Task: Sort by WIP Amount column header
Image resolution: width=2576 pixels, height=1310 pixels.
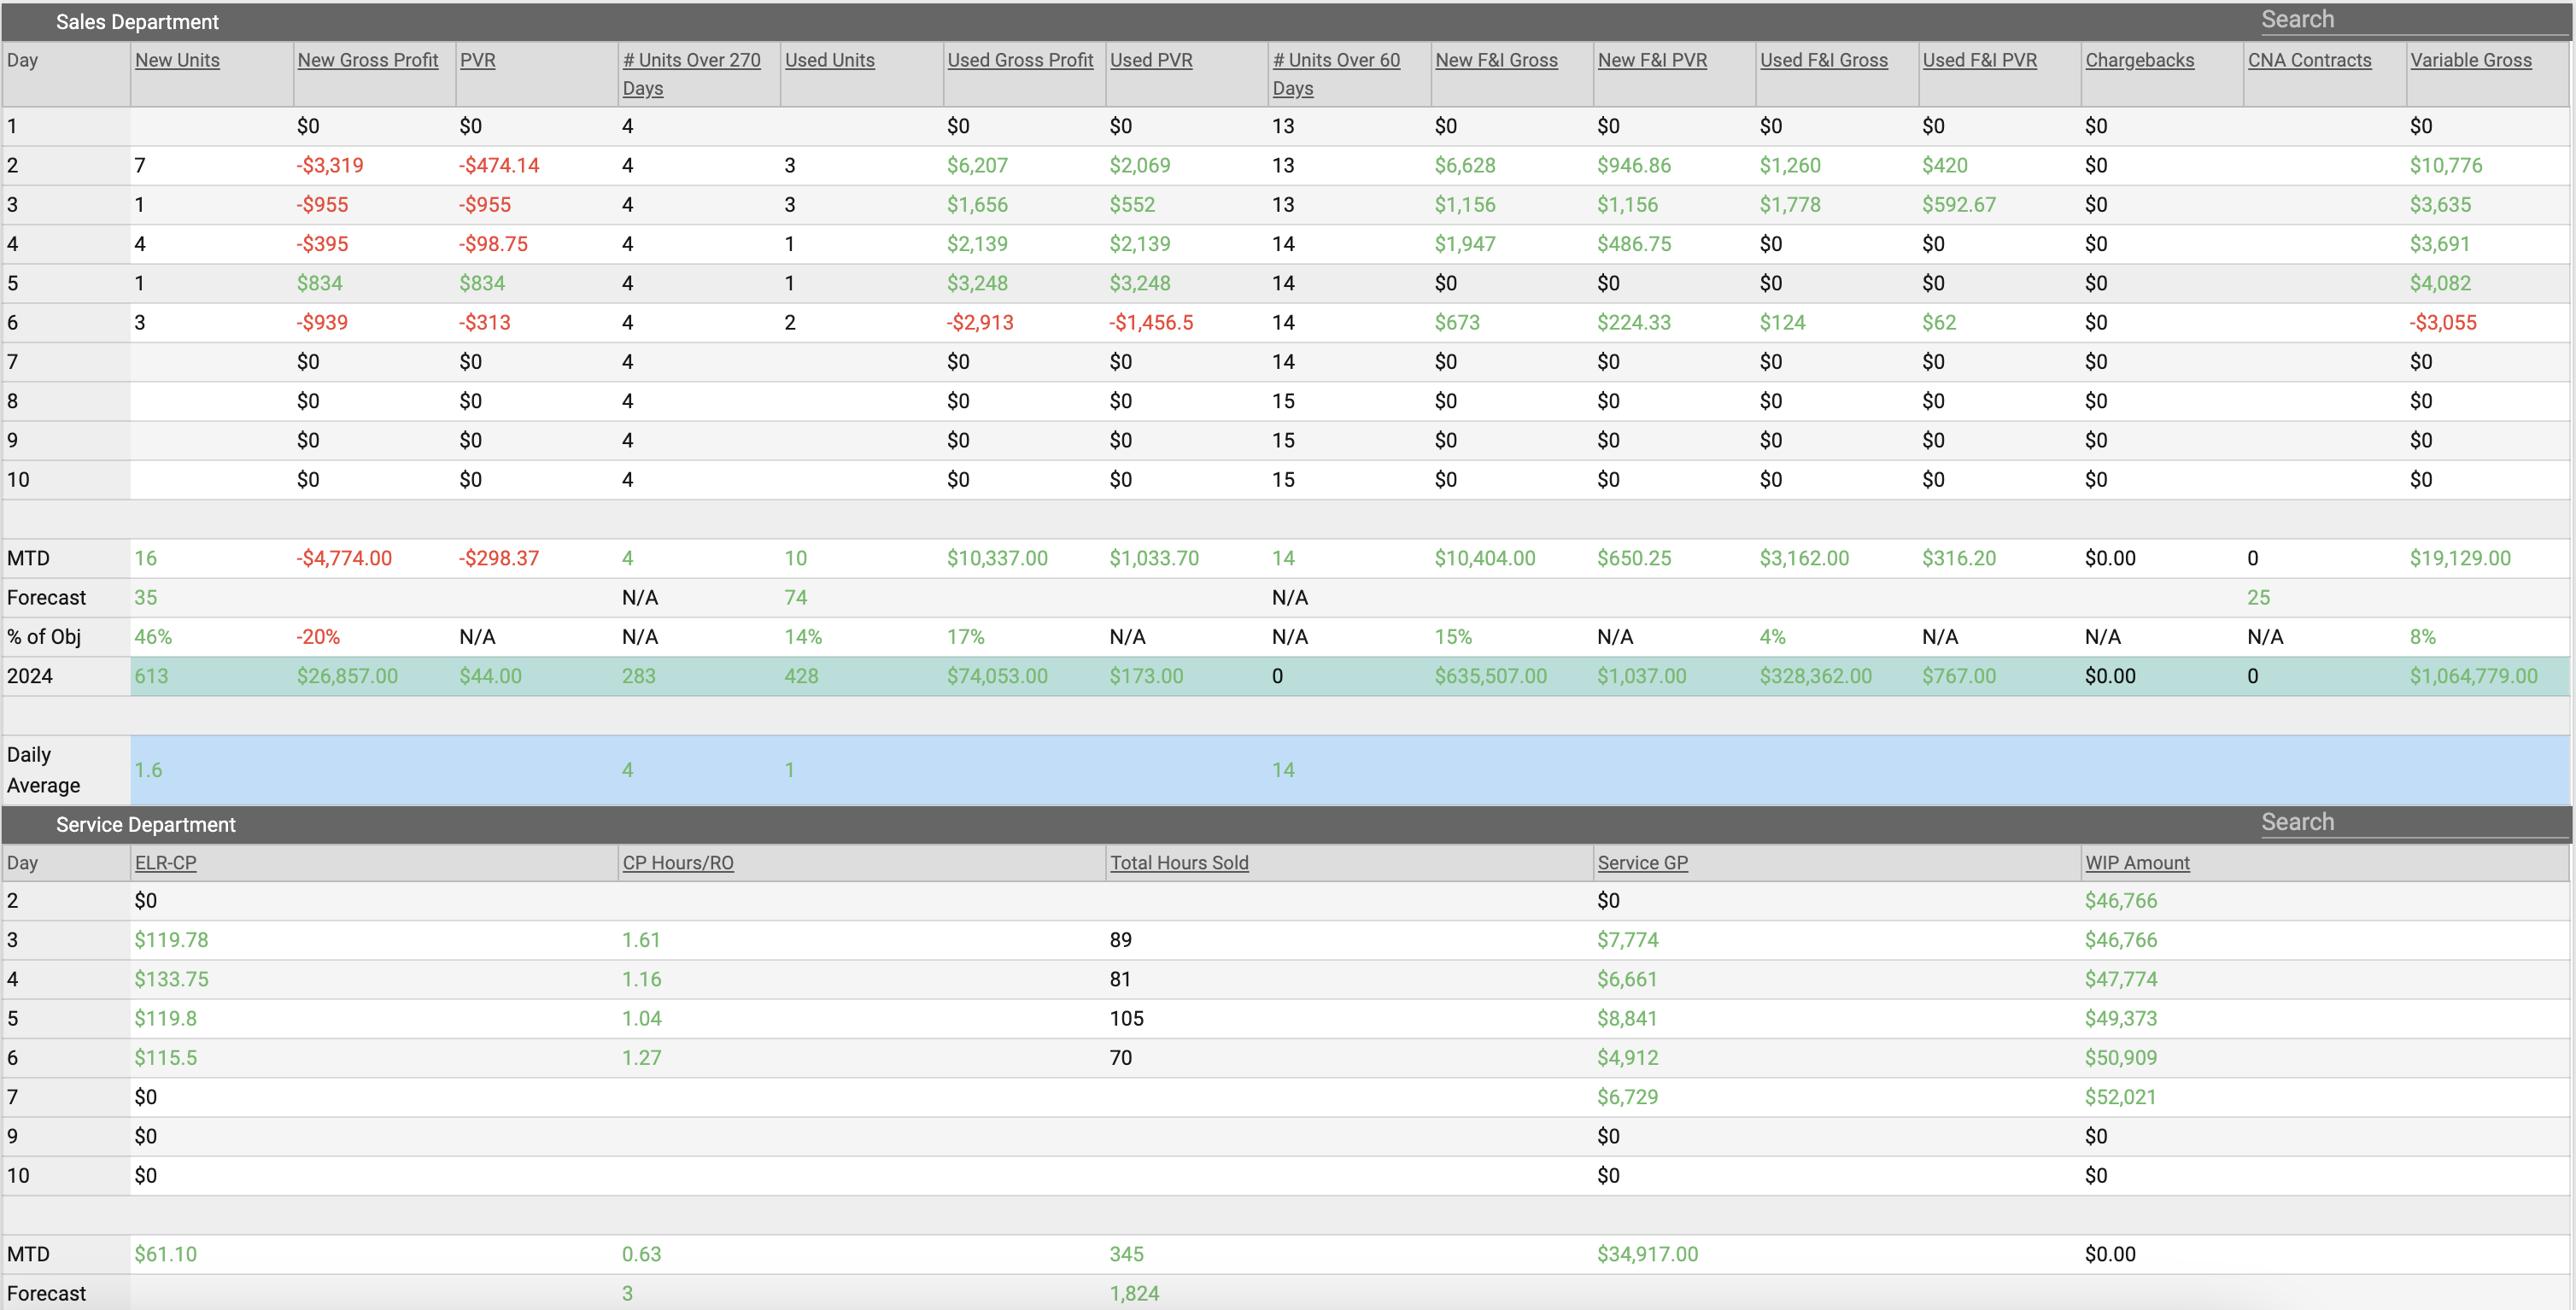Action: [x=2137, y=863]
